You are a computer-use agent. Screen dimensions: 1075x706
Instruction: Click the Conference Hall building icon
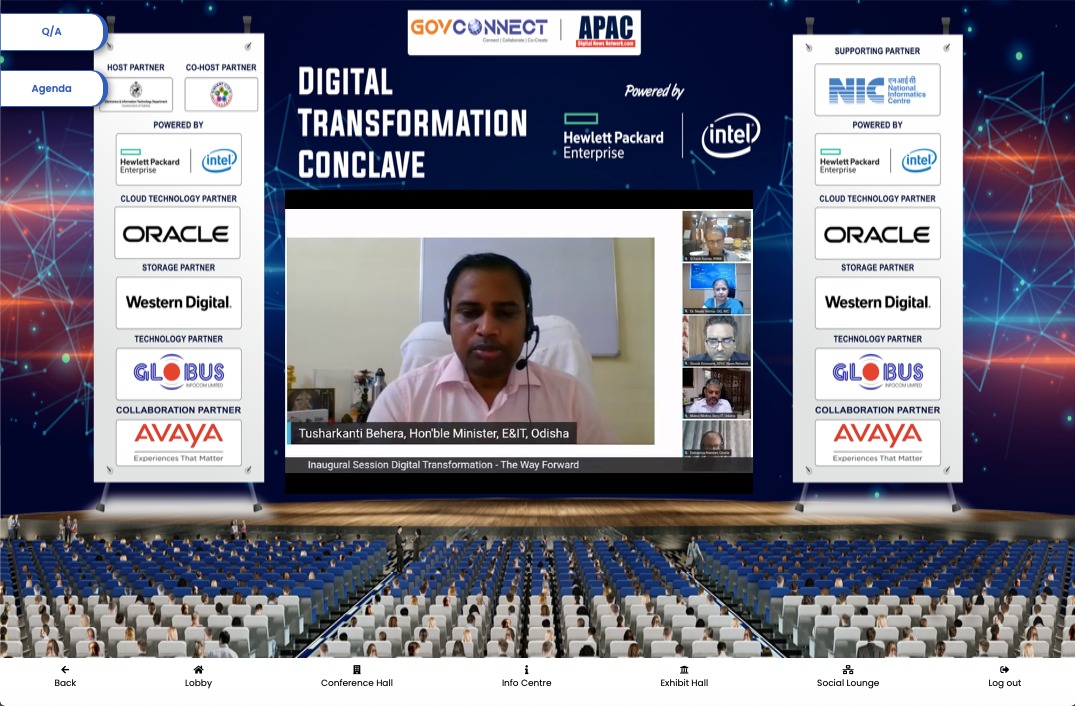(x=357, y=670)
